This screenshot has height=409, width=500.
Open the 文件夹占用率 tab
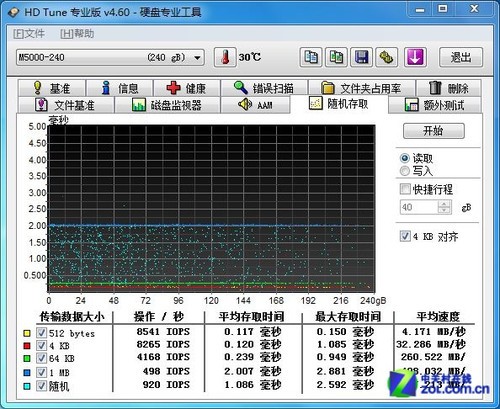point(362,88)
